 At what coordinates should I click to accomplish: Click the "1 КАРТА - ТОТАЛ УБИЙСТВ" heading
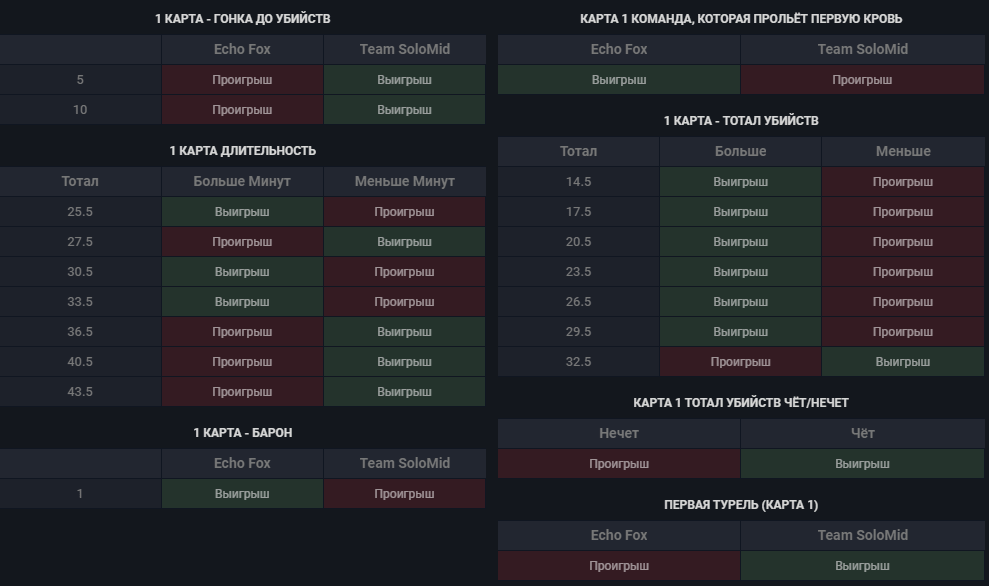(x=740, y=120)
